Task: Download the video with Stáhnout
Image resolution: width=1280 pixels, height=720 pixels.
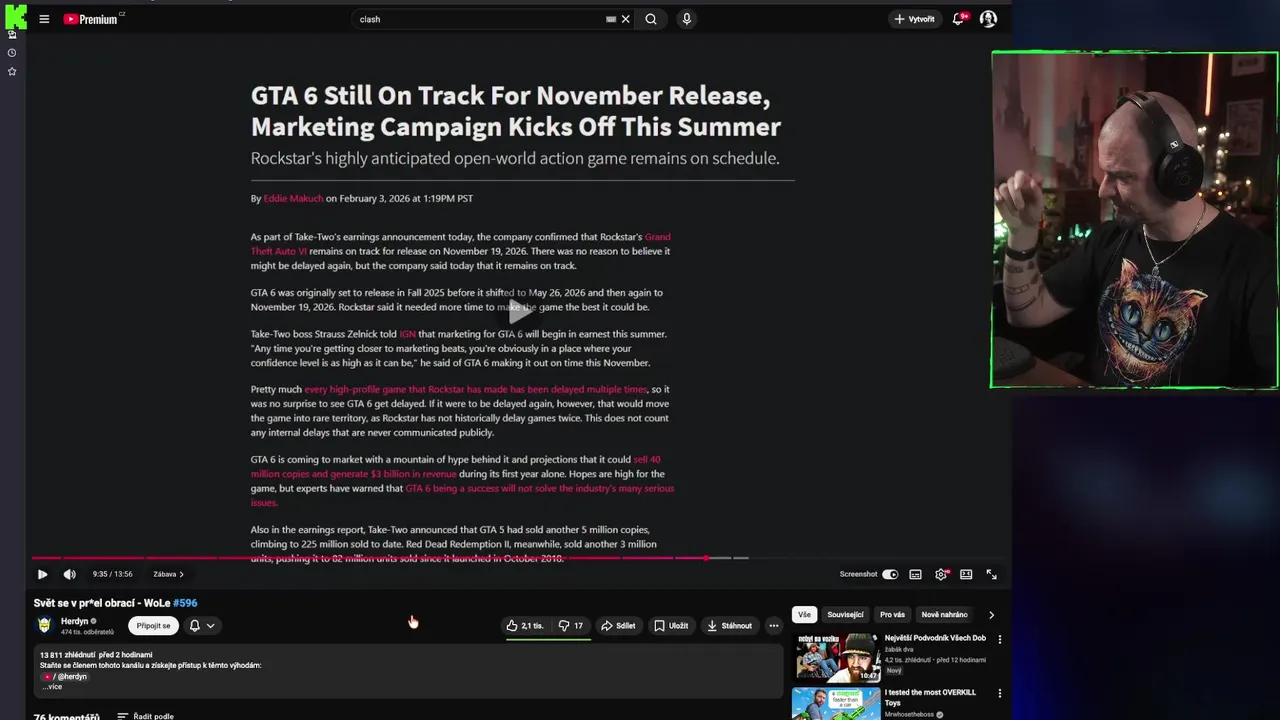Action: [730, 626]
